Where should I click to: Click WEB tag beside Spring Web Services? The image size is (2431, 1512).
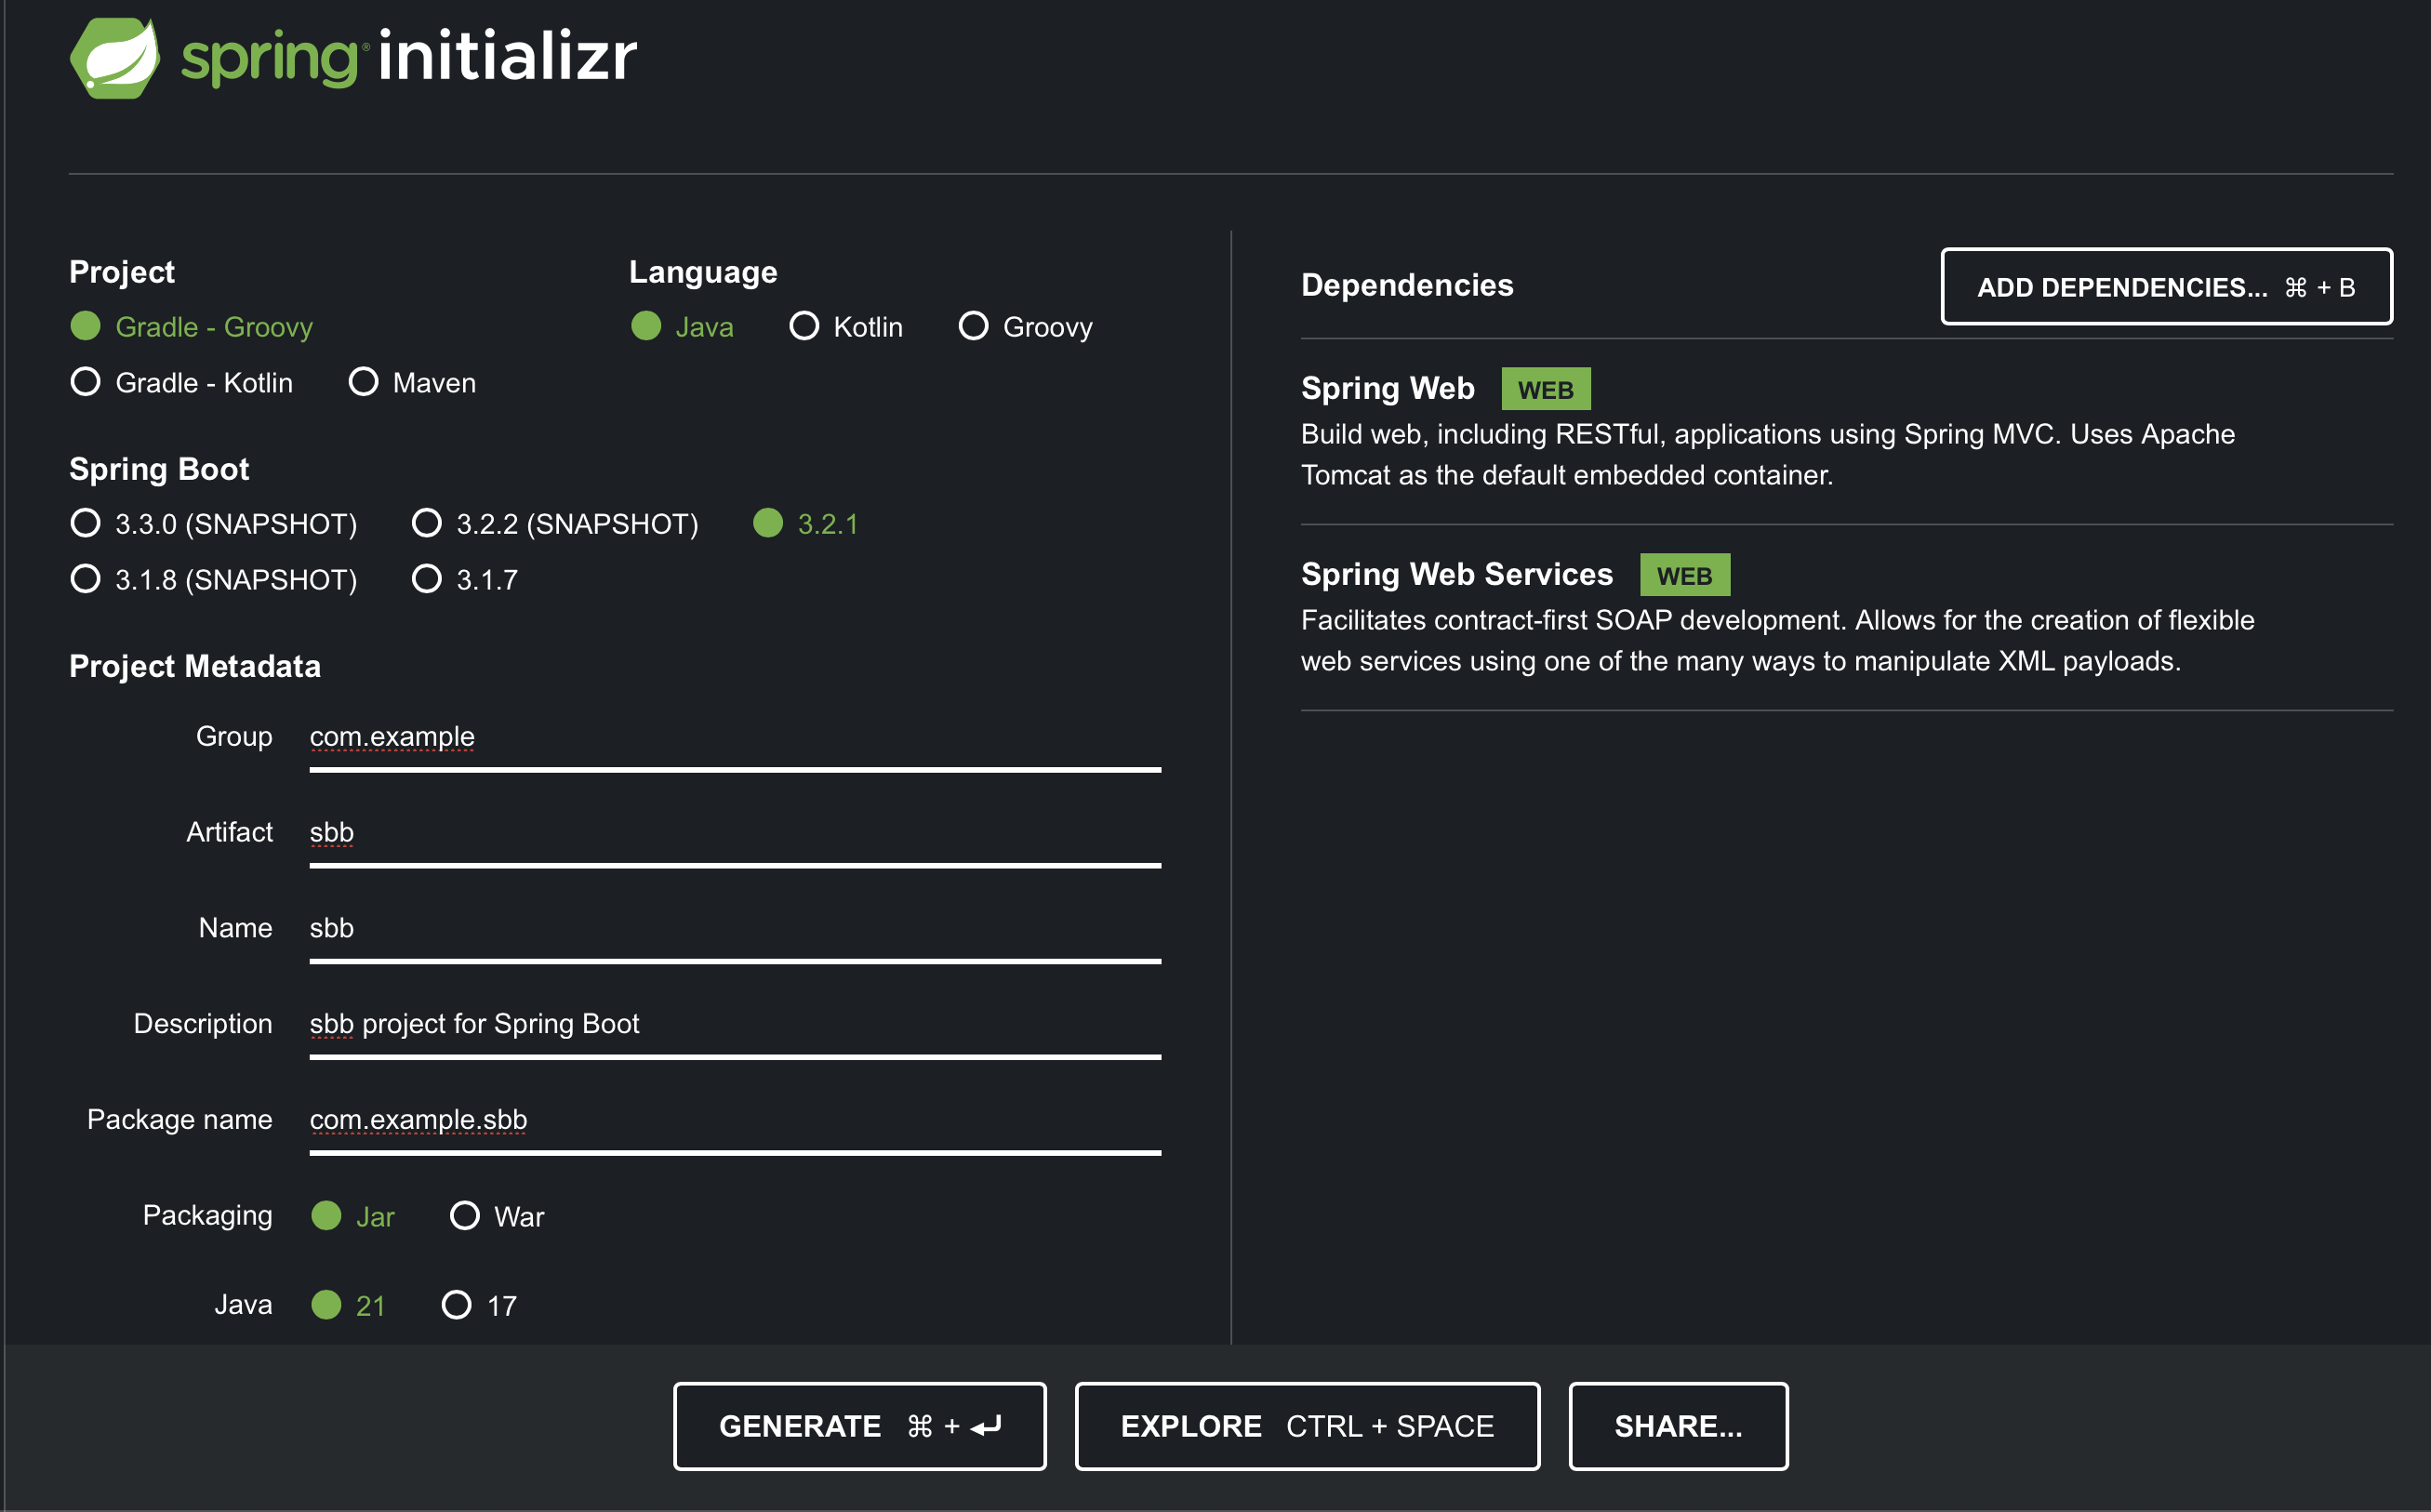(1684, 575)
